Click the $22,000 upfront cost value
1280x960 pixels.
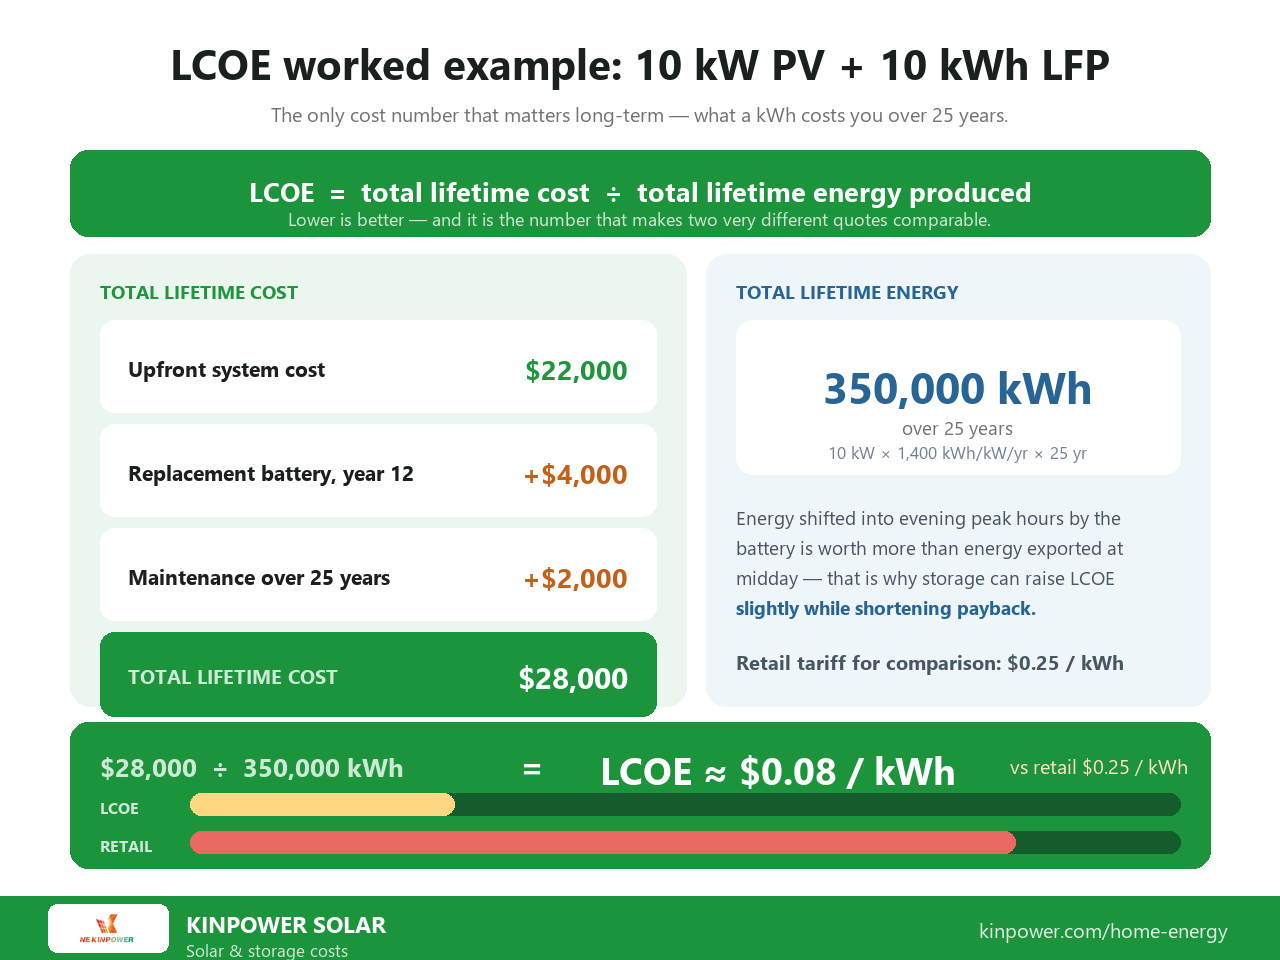click(576, 371)
